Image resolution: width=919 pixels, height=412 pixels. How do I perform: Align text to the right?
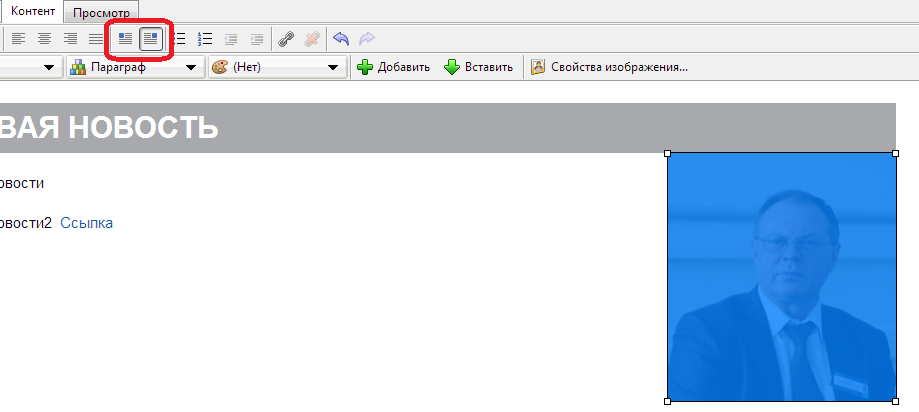pos(70,39)
